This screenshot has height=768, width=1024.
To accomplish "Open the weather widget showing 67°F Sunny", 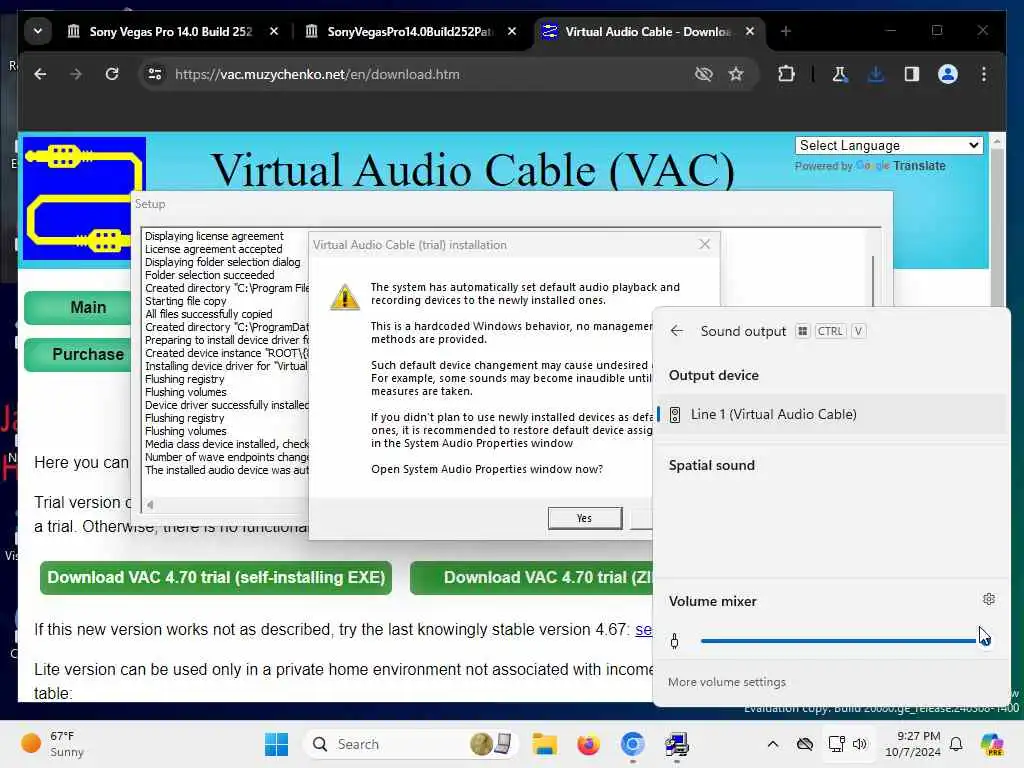I will tap(54, 744).
